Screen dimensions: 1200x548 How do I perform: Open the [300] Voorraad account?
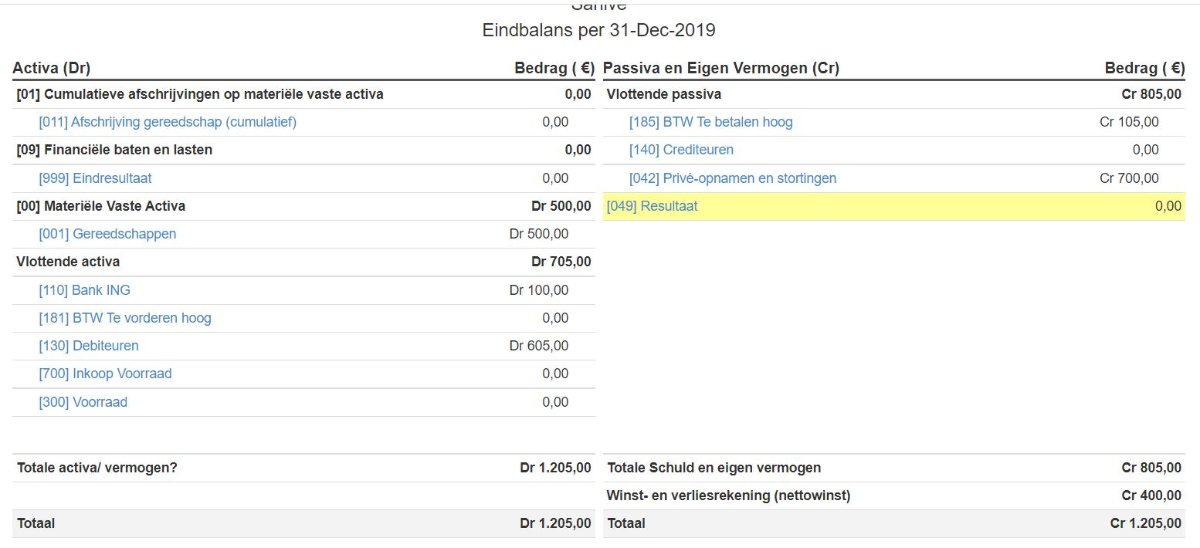[84, 402]
